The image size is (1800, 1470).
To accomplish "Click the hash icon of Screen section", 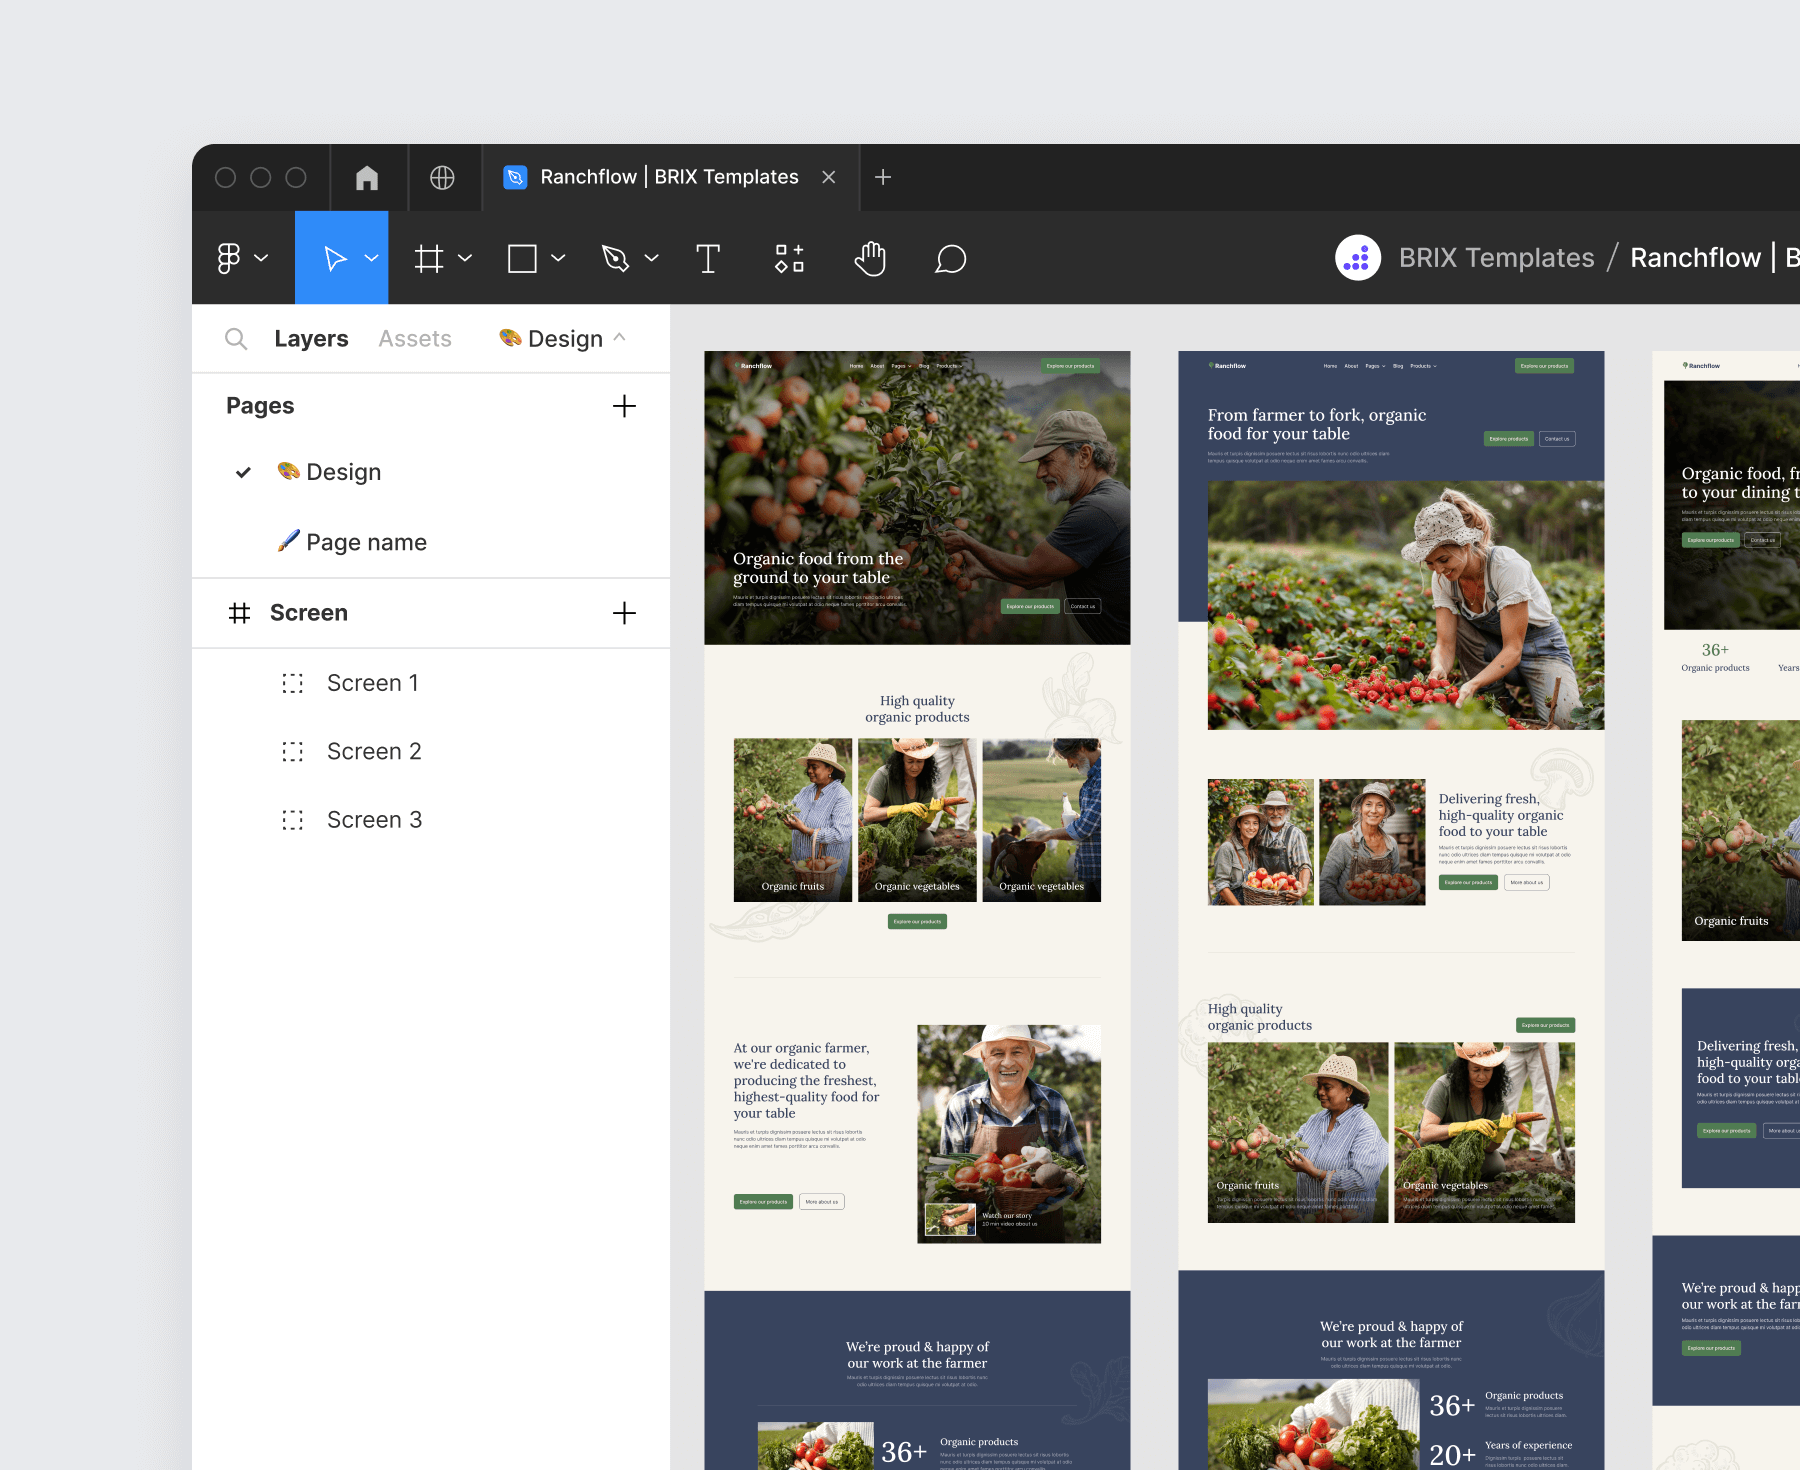I will pyautogui.click(x=239, y=613).
